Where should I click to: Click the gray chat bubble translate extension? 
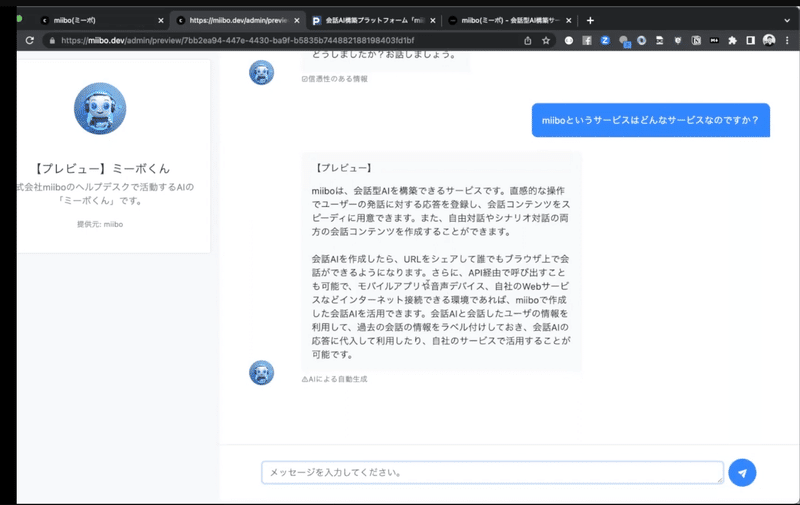click(x=623, y=41)
